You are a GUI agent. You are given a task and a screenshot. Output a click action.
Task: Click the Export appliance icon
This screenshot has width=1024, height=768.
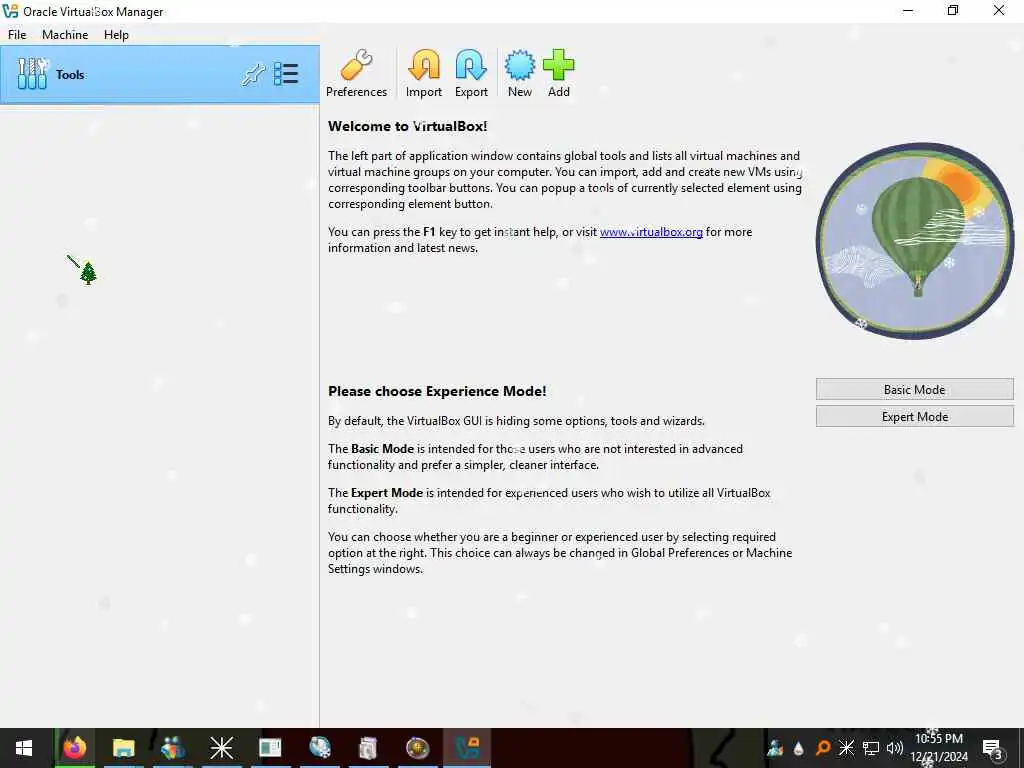click(471, 73)
